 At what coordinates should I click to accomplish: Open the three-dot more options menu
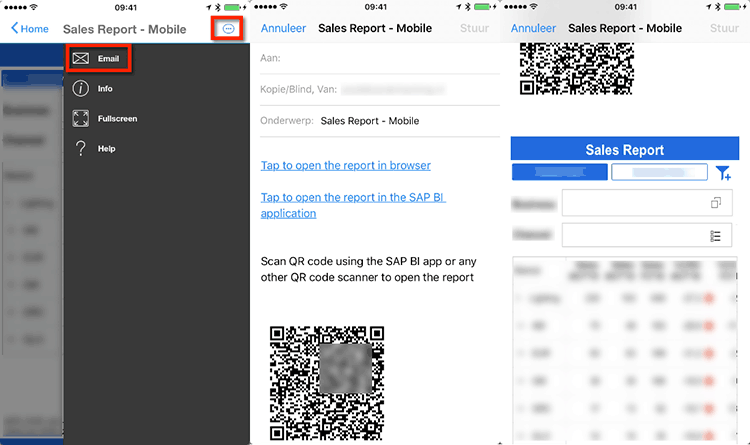[x=228, y=29]
